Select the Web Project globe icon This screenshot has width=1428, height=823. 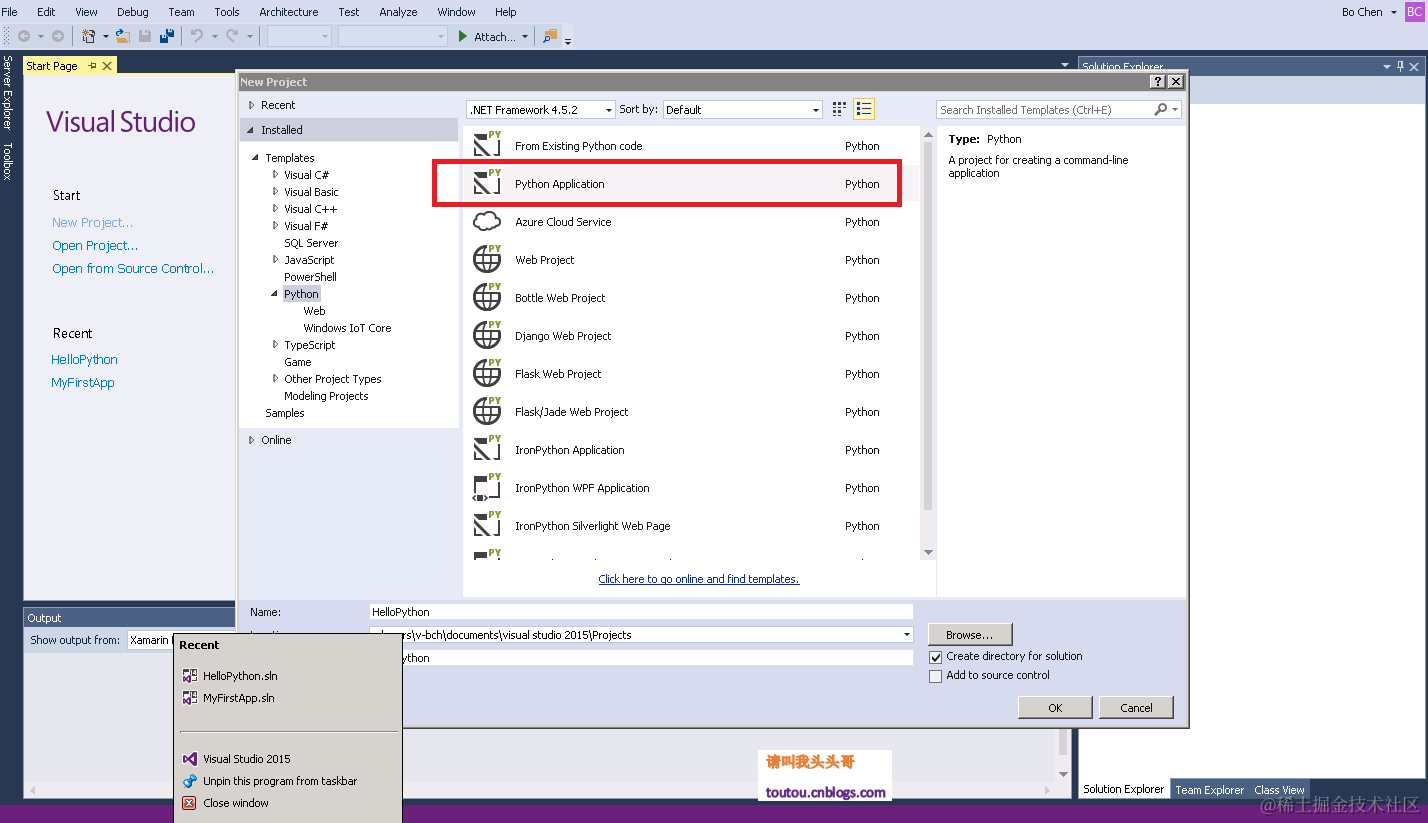(x=487, y=260)
